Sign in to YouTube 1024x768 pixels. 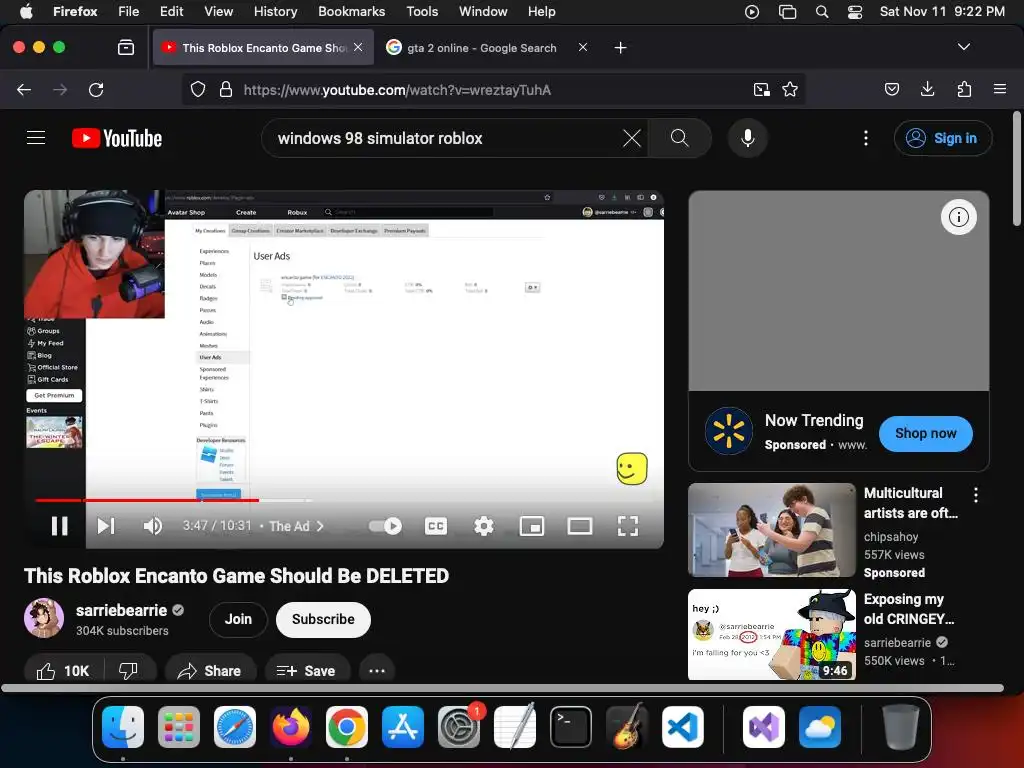coord(943,138)
